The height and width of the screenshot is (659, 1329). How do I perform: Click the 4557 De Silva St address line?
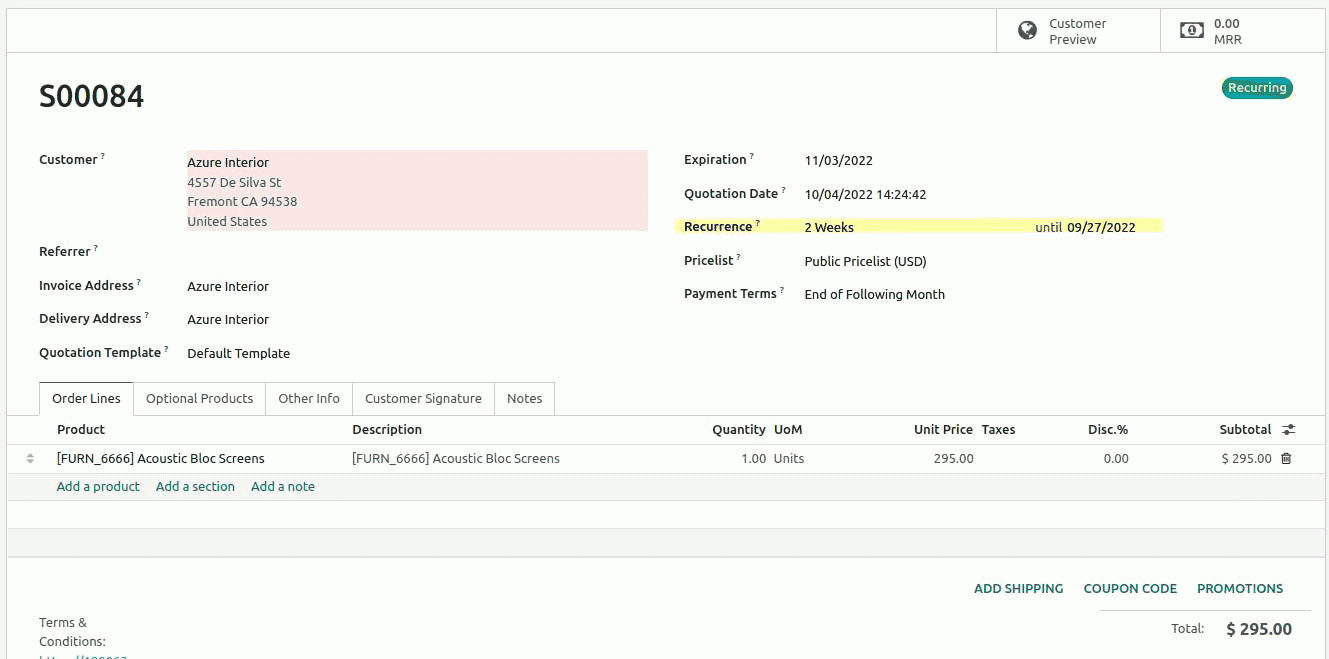click(234, 183)
